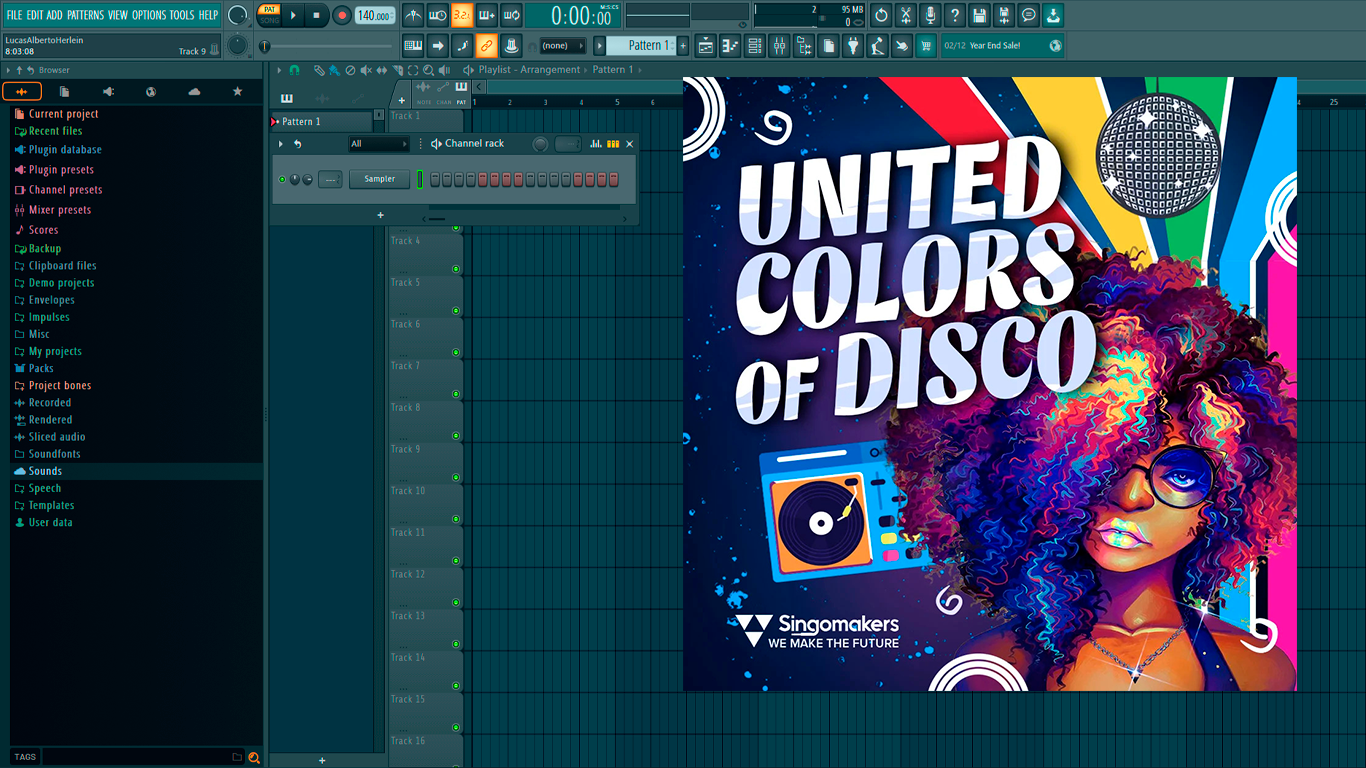
Task: Open the FILE menu
Action: 14,15
